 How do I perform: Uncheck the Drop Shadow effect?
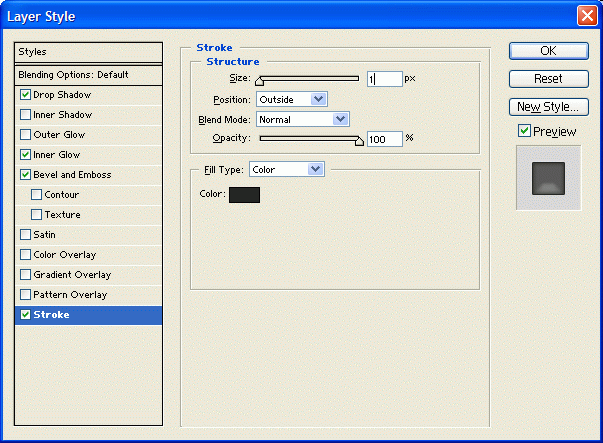click(25, 95)
